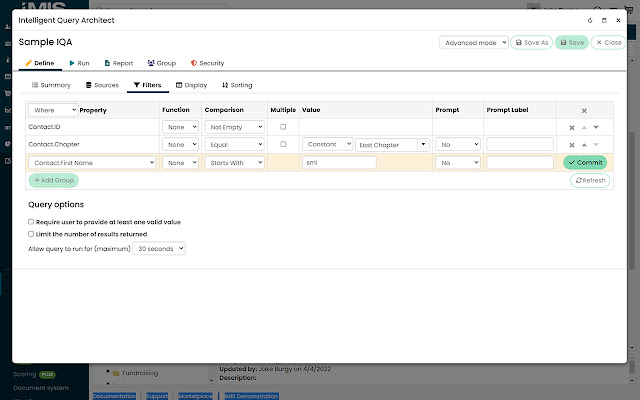Click Prompt Label field in new filter row
640x400 pixels.
point(520,162)
